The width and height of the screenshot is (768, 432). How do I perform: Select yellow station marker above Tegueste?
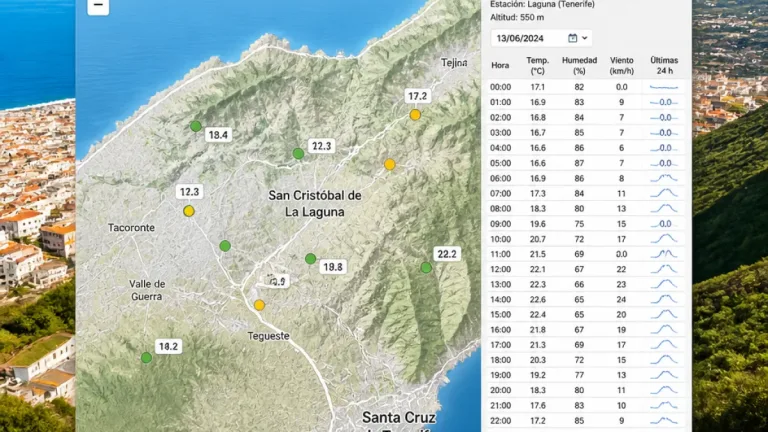(260, 306)
